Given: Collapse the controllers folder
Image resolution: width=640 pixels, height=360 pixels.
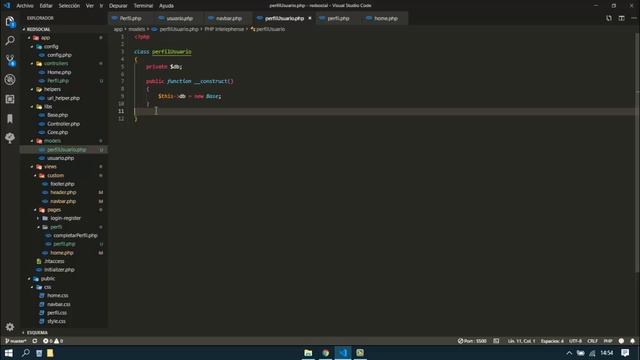Looking at the screenshot, I should pos(56,64).
